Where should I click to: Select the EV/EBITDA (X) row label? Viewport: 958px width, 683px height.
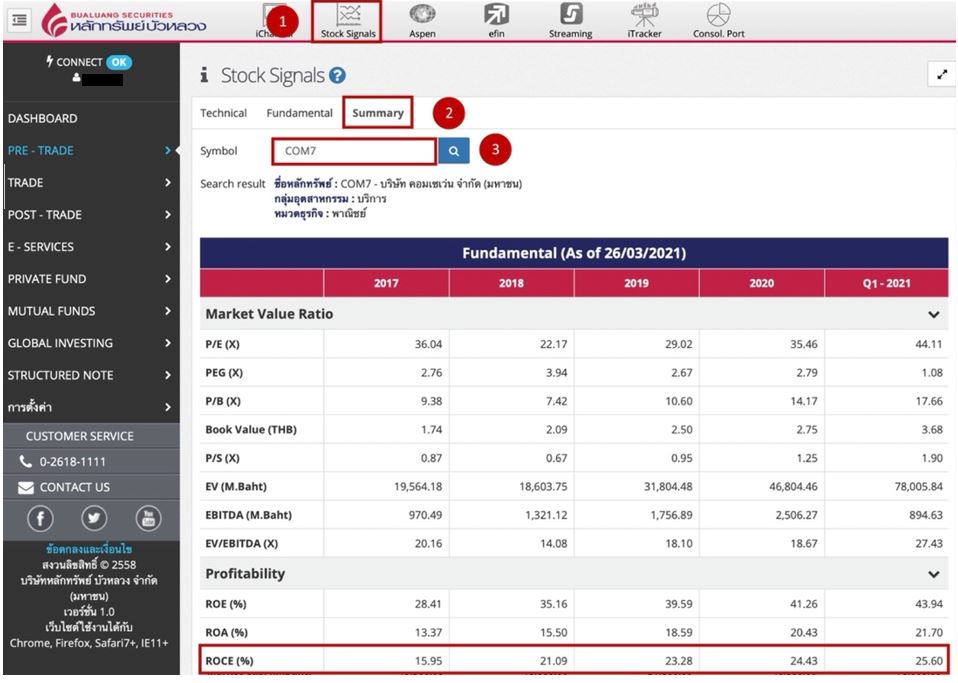[241, 544]
